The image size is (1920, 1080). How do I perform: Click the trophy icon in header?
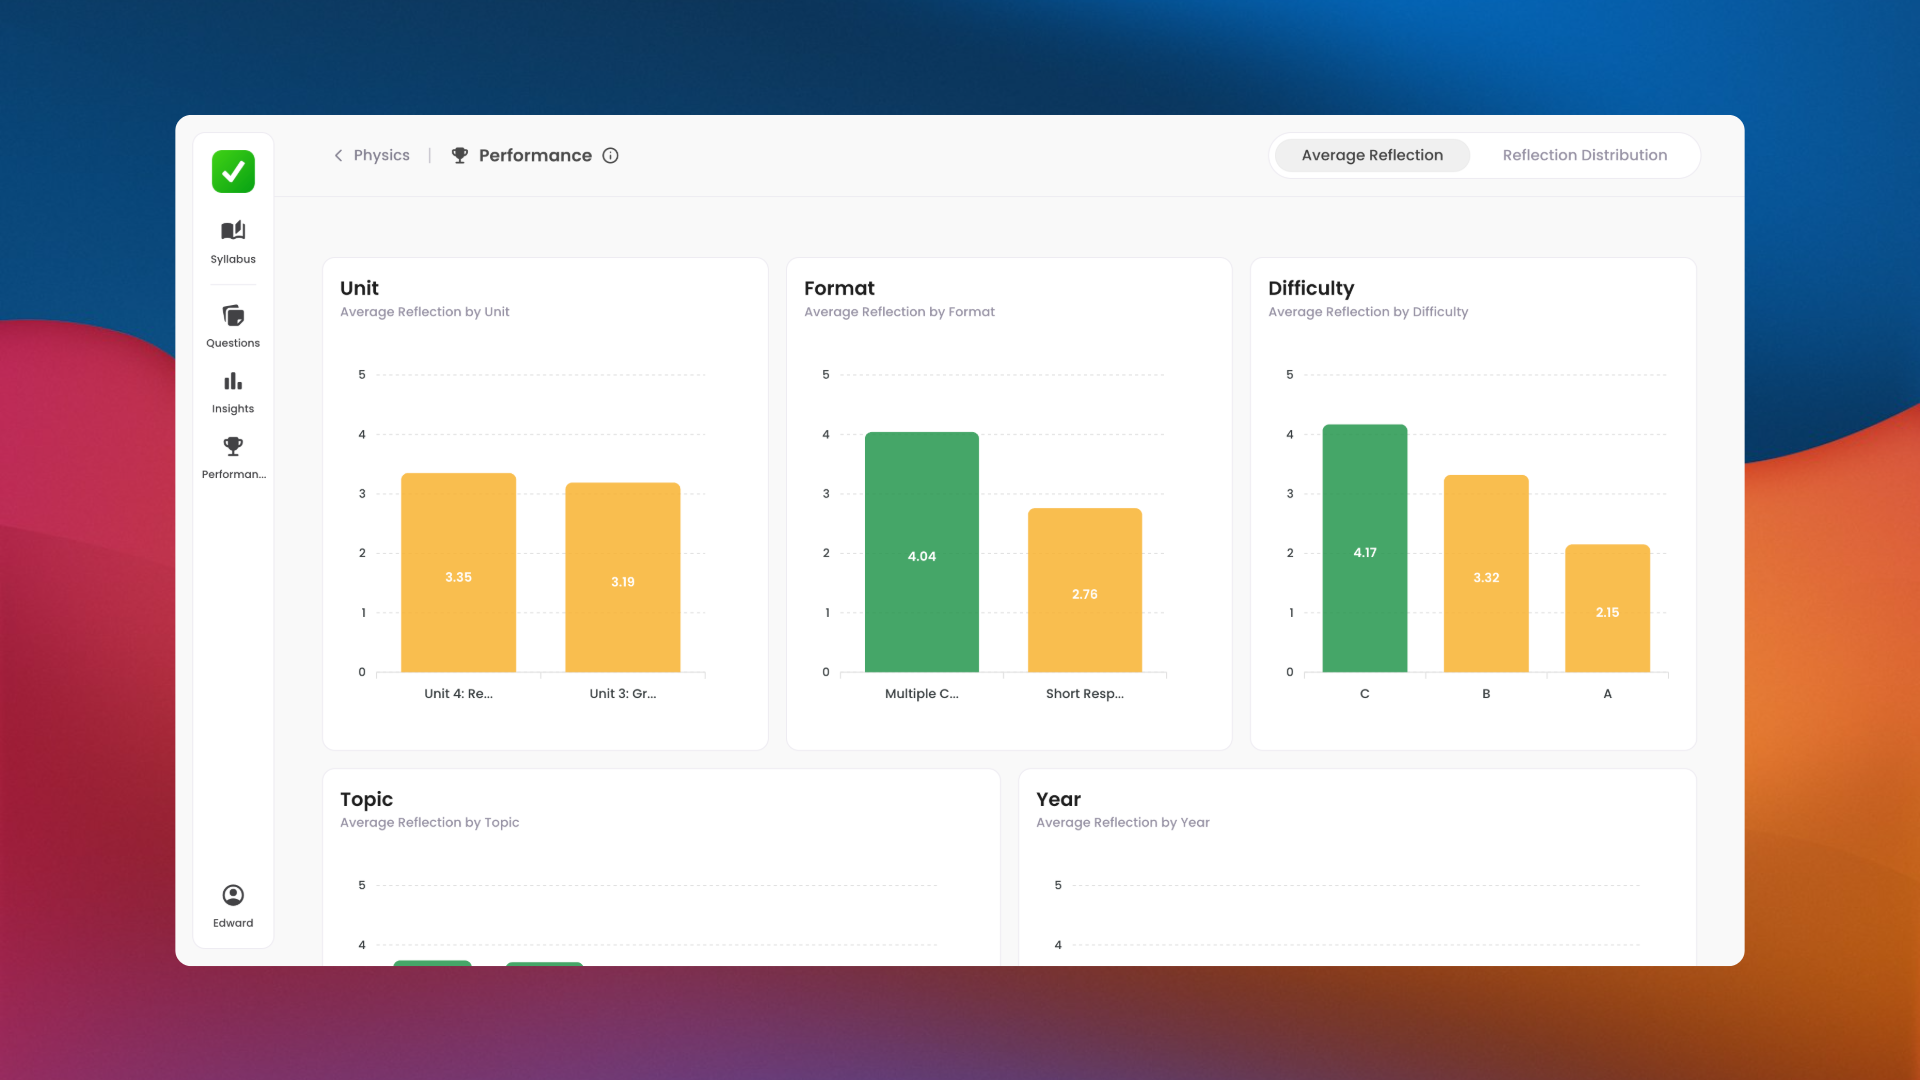(x=459, y=155)
